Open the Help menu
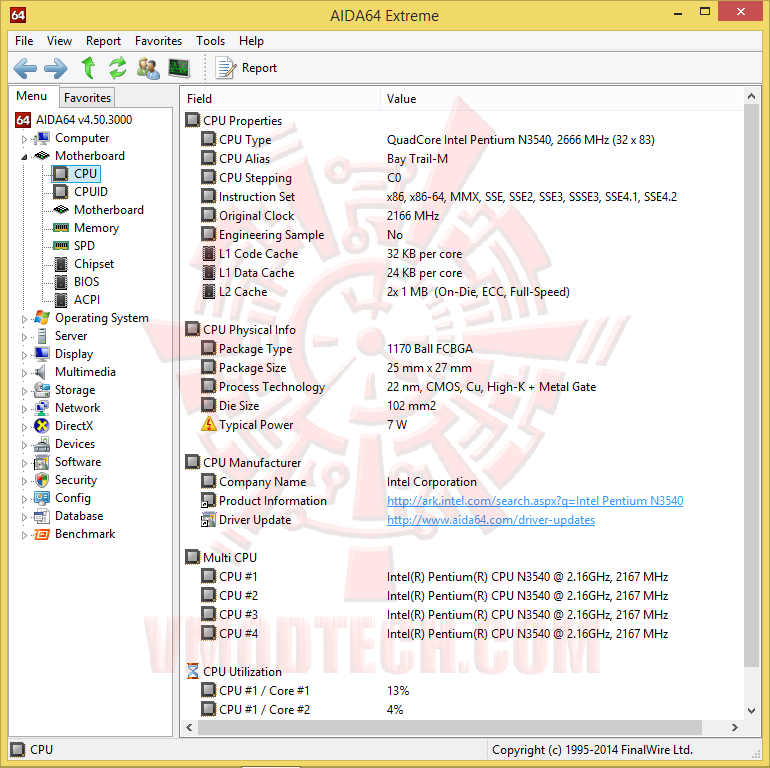 click(x=251, y=41)
